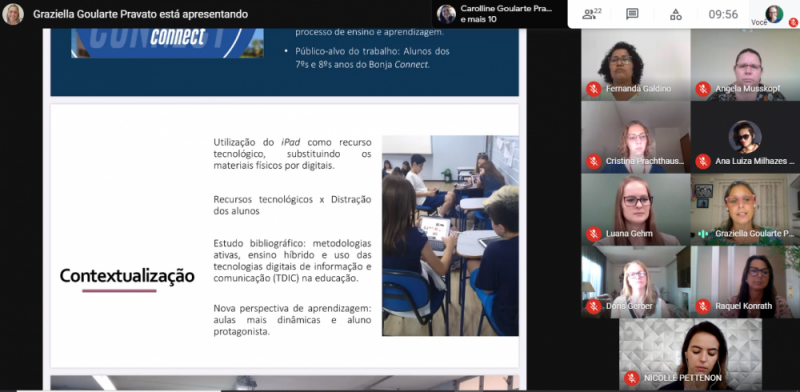Click the 'e mais 10' participants text

point(478,19)
